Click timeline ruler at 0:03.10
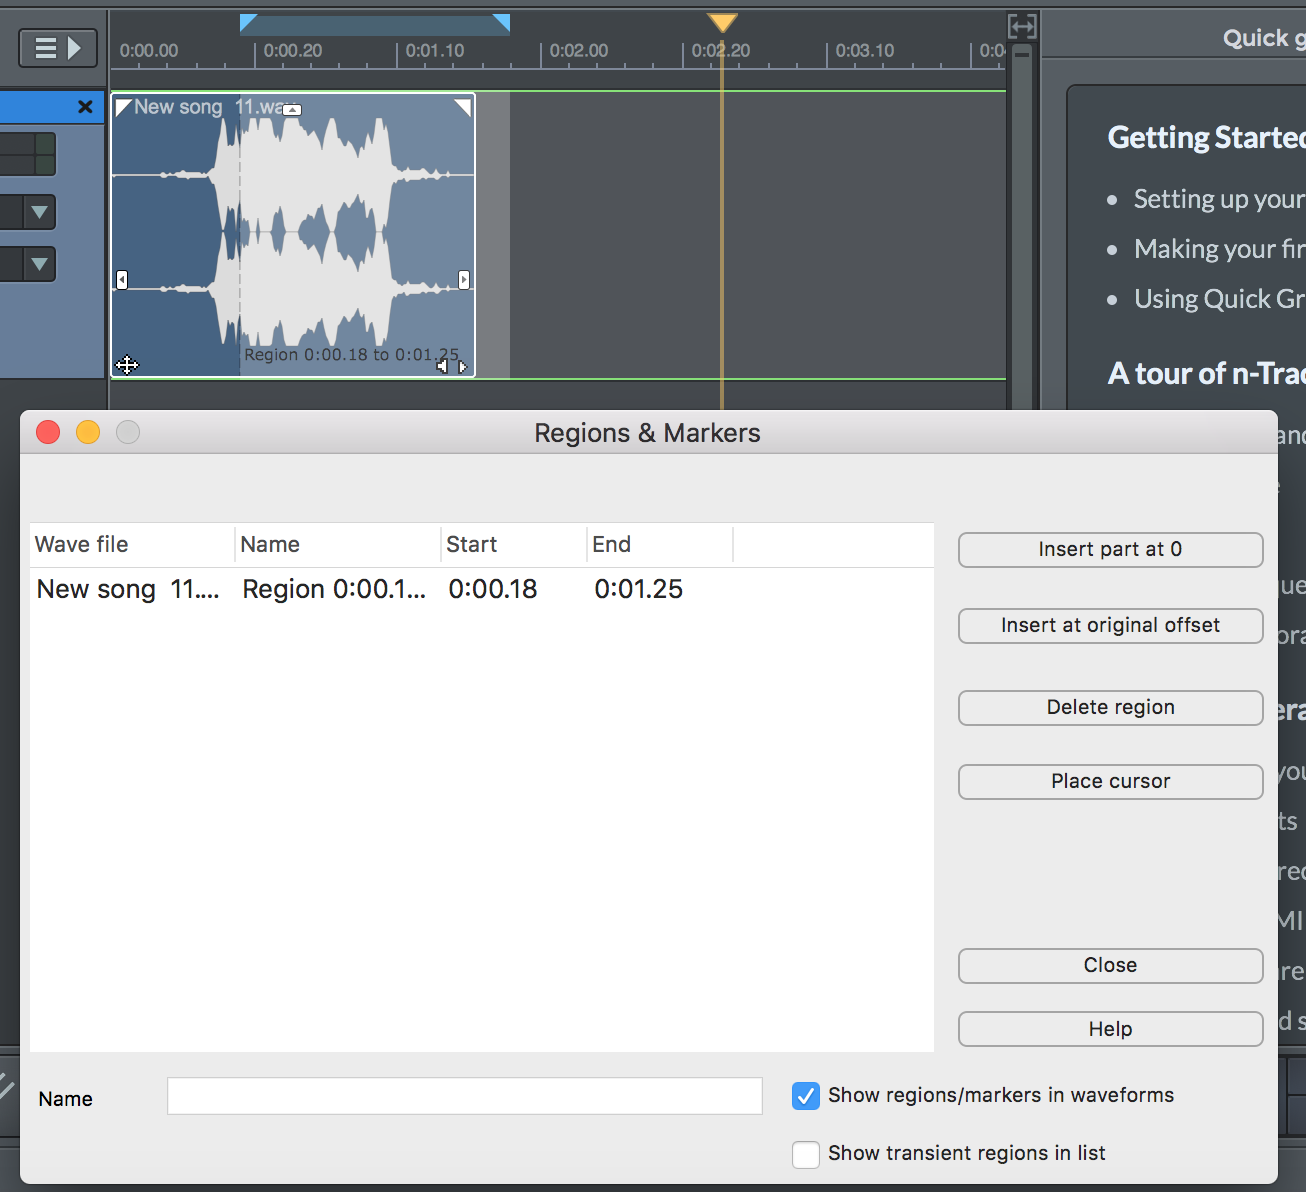Screen dimensions: 1306x1192 [863, 51]
